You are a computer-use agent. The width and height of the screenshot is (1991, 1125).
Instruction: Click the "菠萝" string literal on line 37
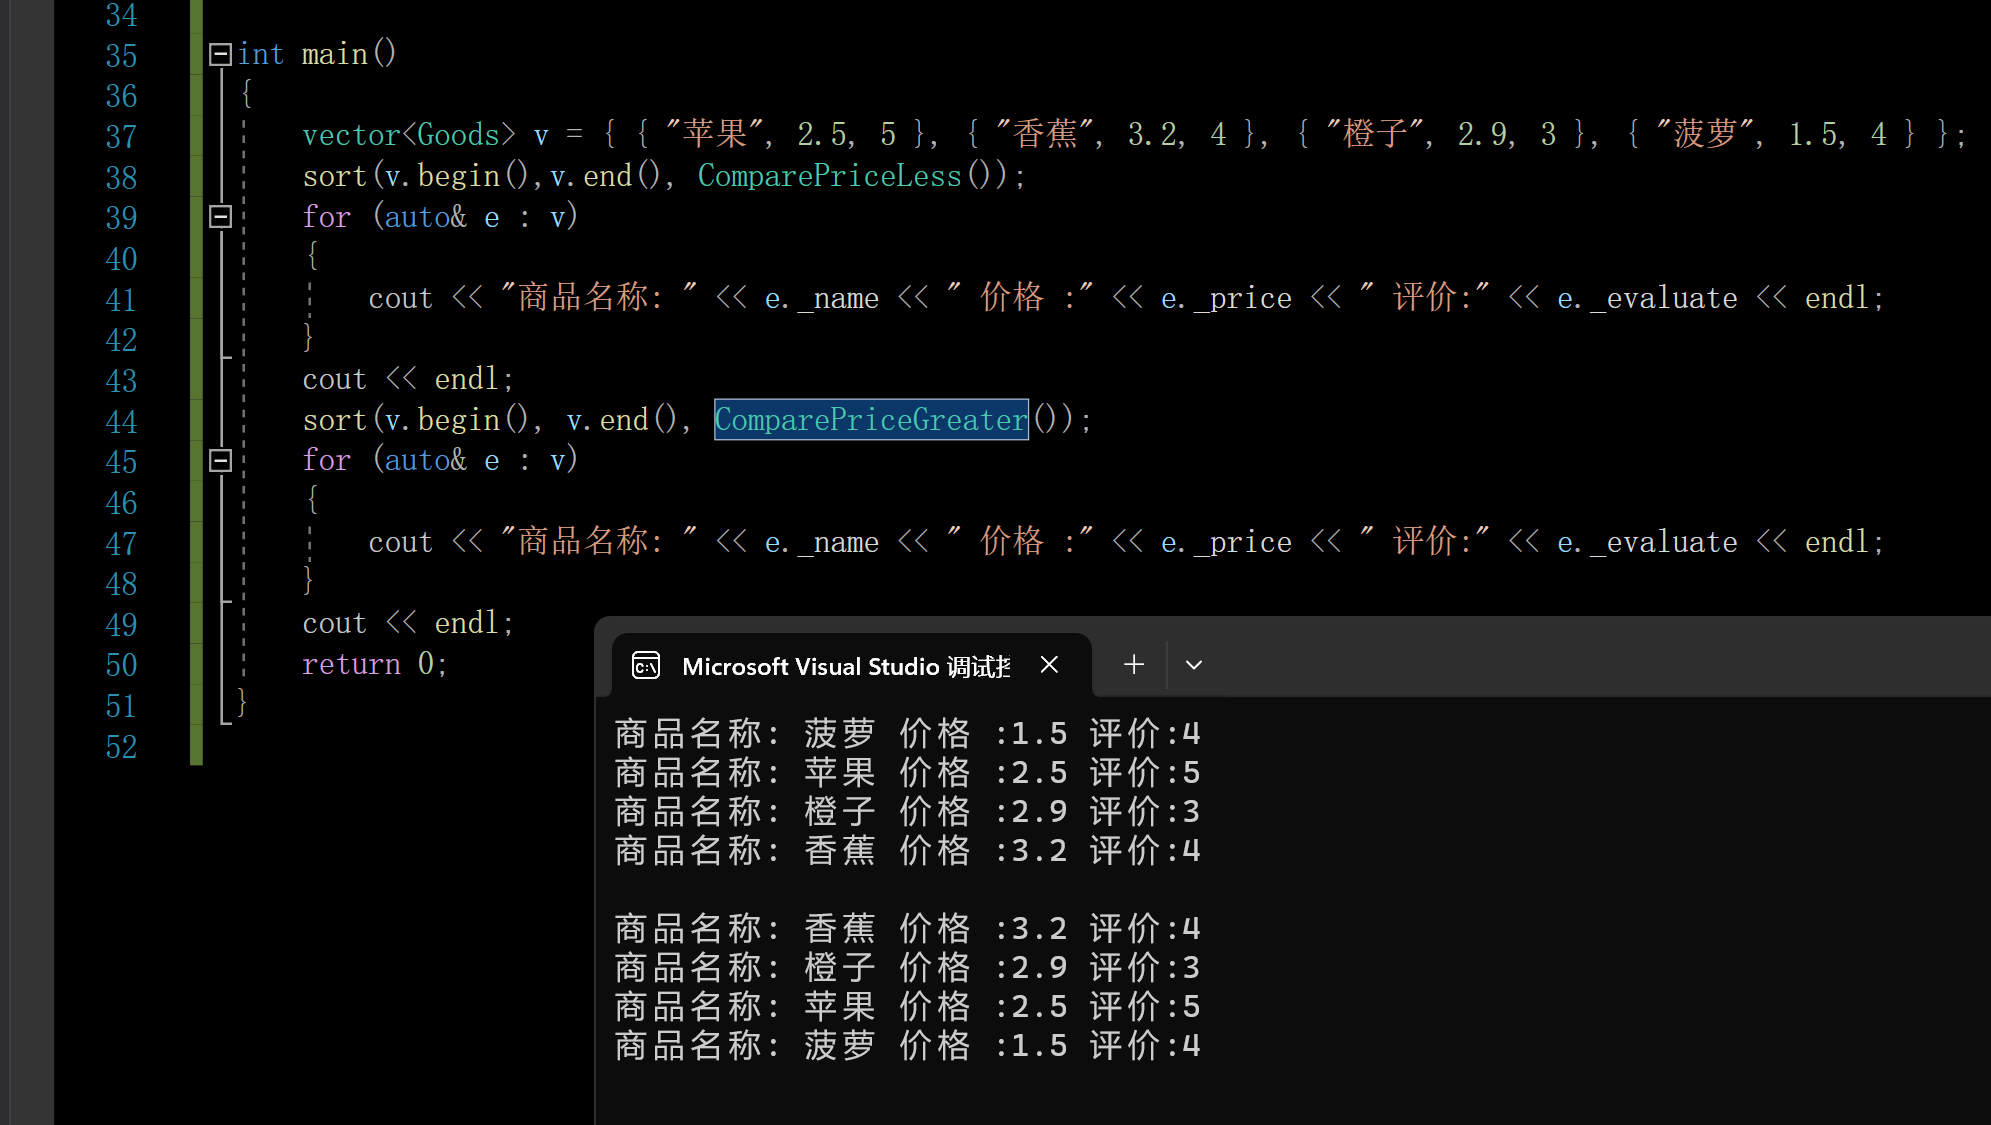tap(1705, 134)
